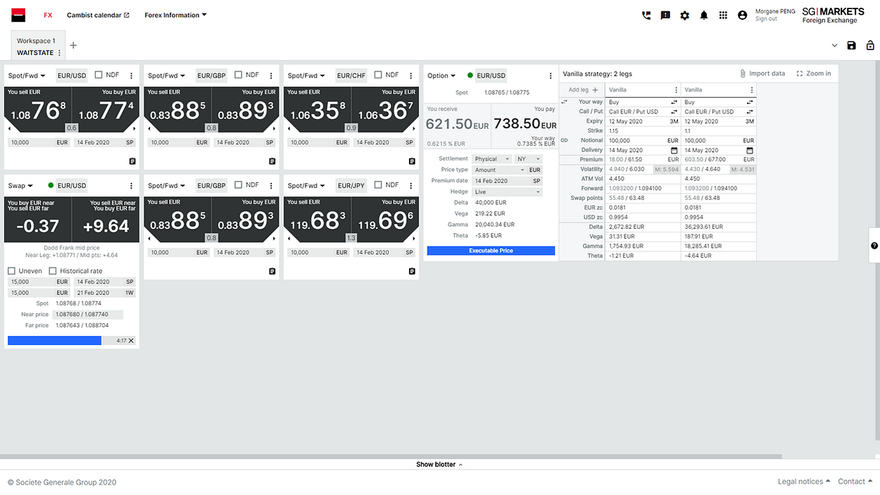
Task: Check the Uneven option in Swap tile
Action: tap(11, 271)
